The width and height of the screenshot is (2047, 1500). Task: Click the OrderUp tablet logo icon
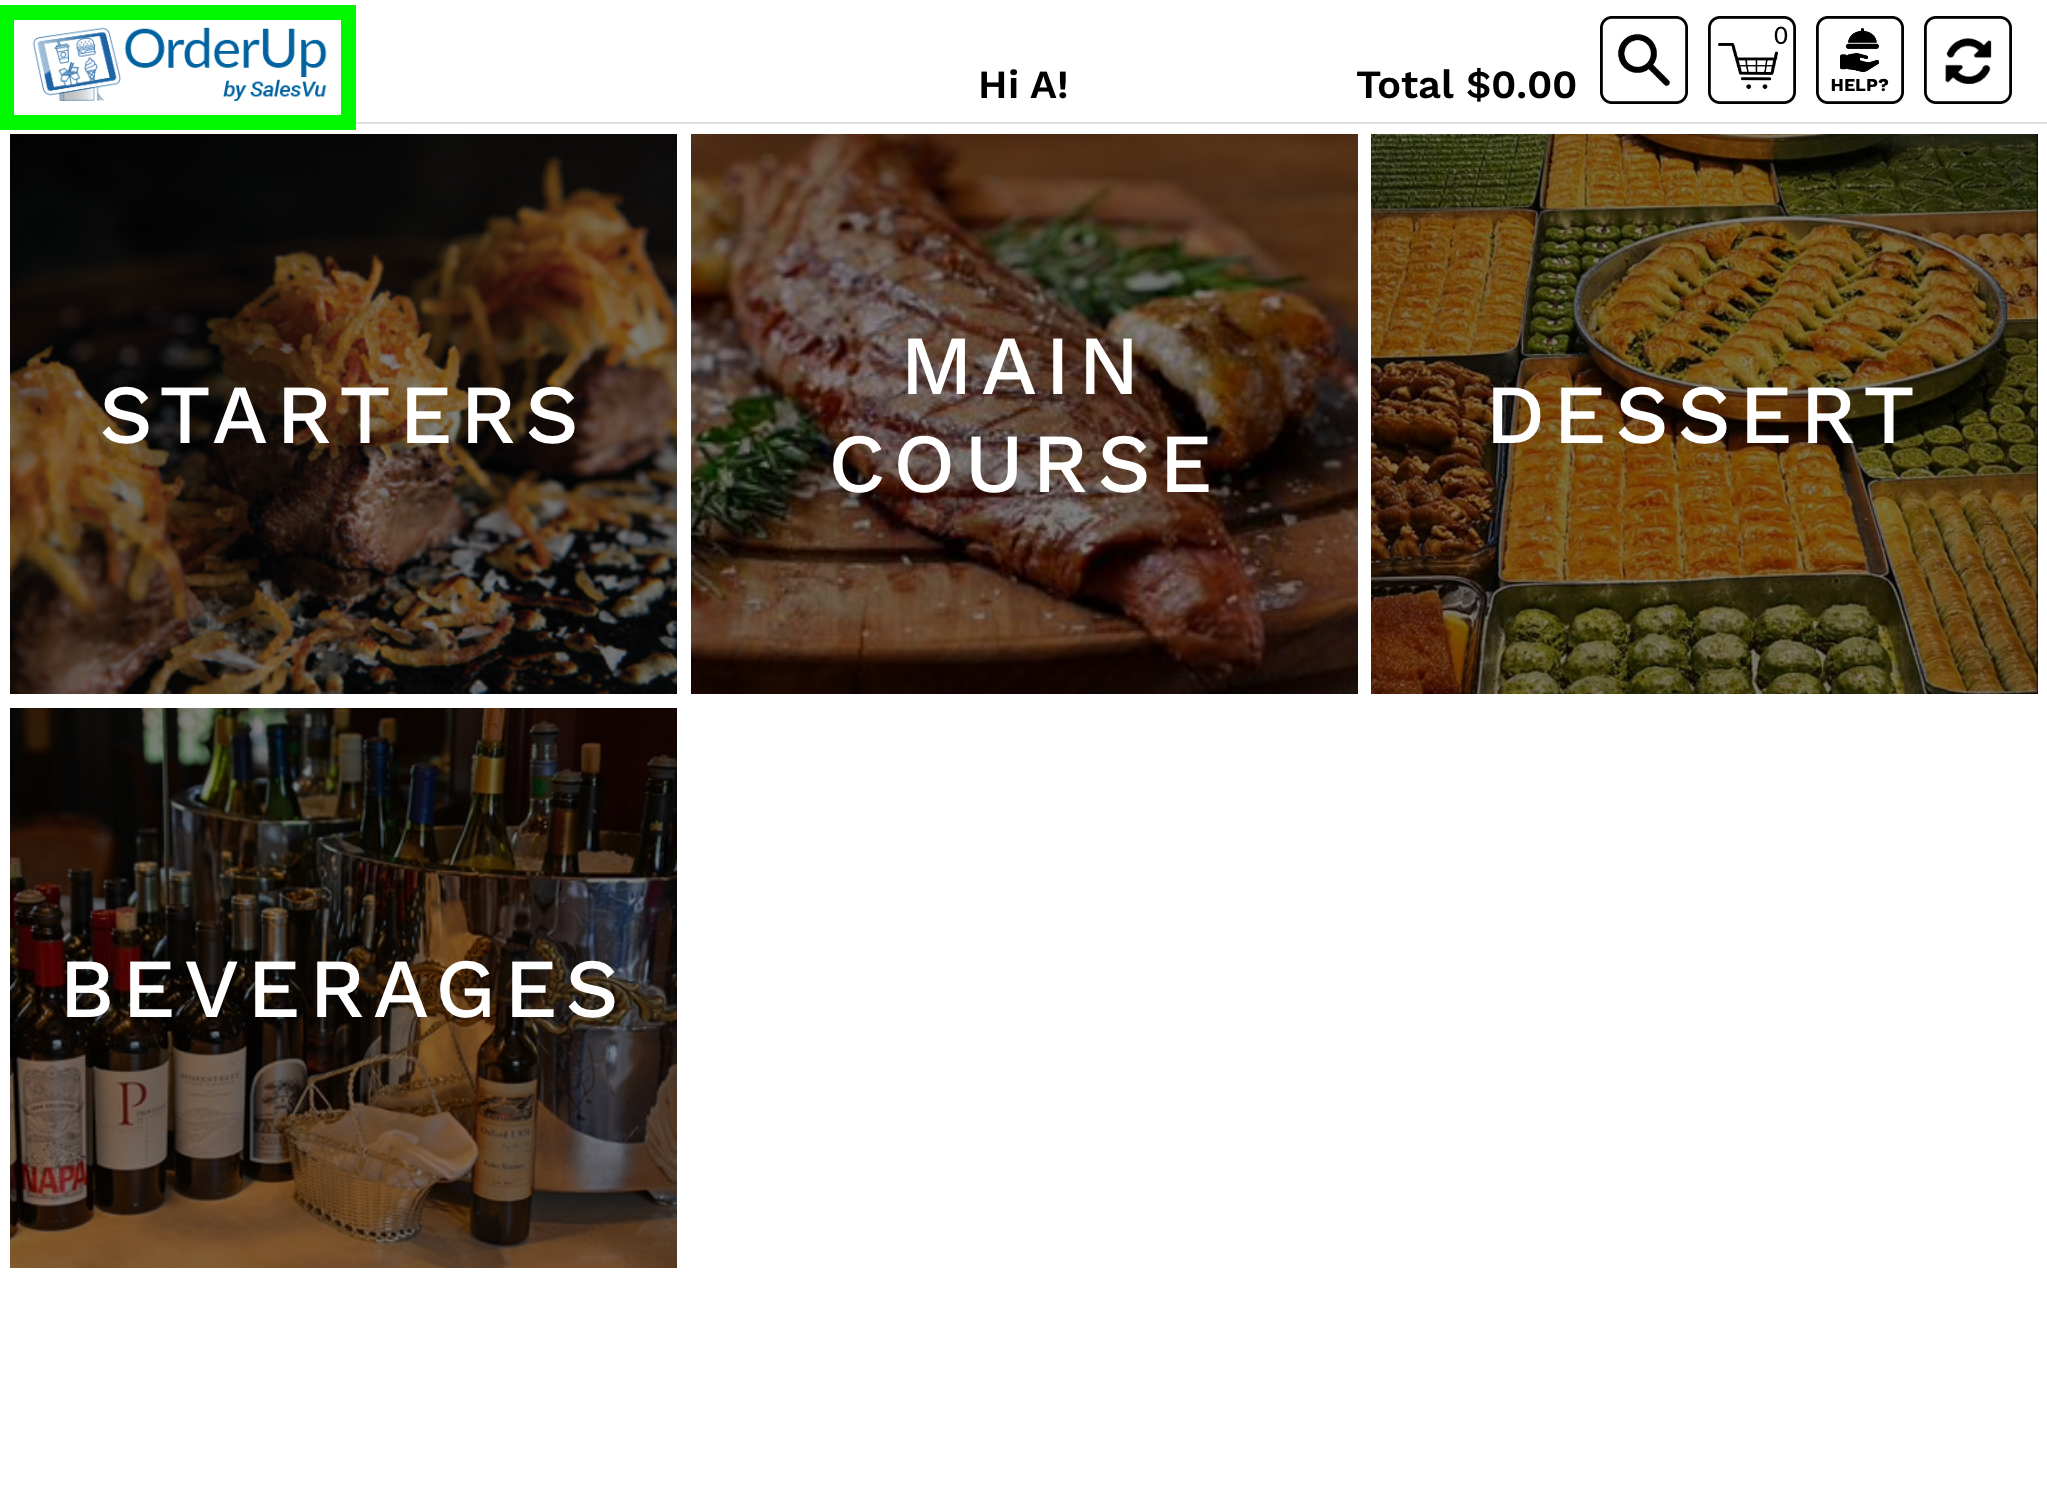[x=76, y=65]
